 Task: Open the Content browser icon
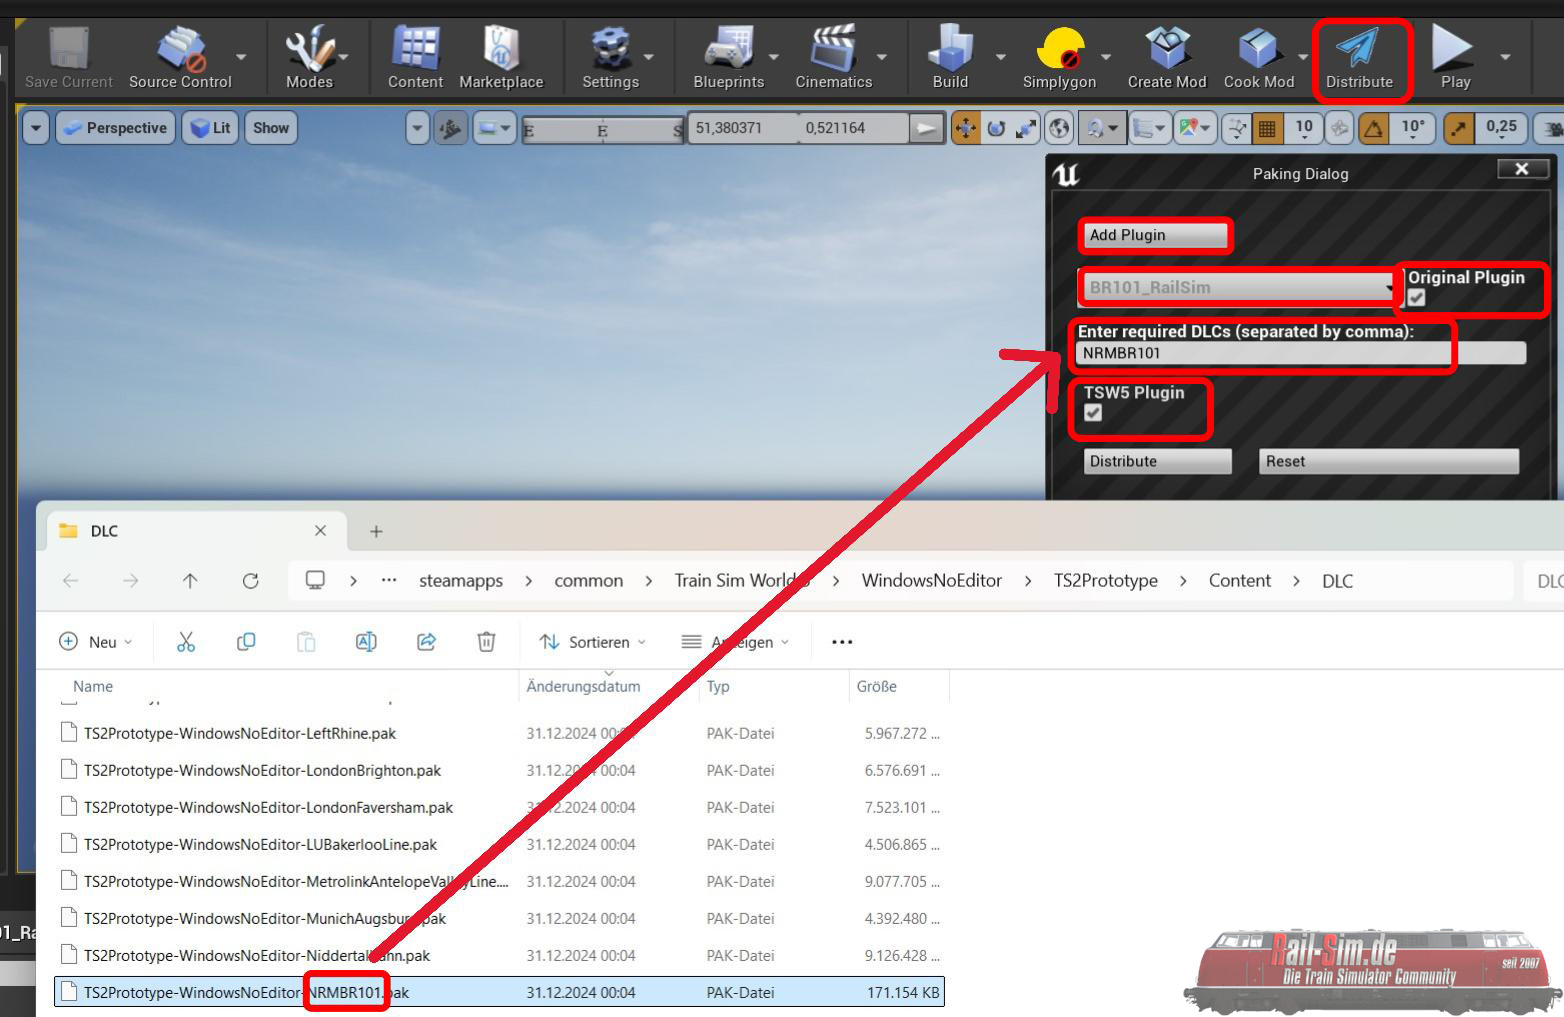click(415, 58)
